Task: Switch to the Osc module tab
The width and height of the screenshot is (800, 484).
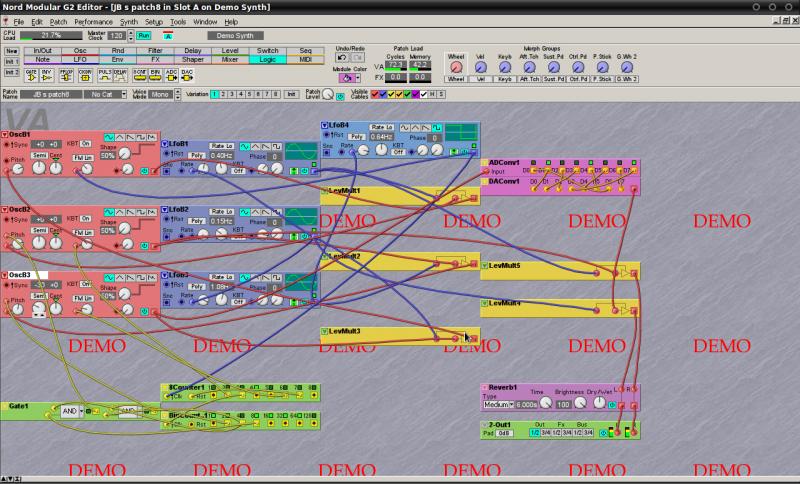Action: pos(80,51)
